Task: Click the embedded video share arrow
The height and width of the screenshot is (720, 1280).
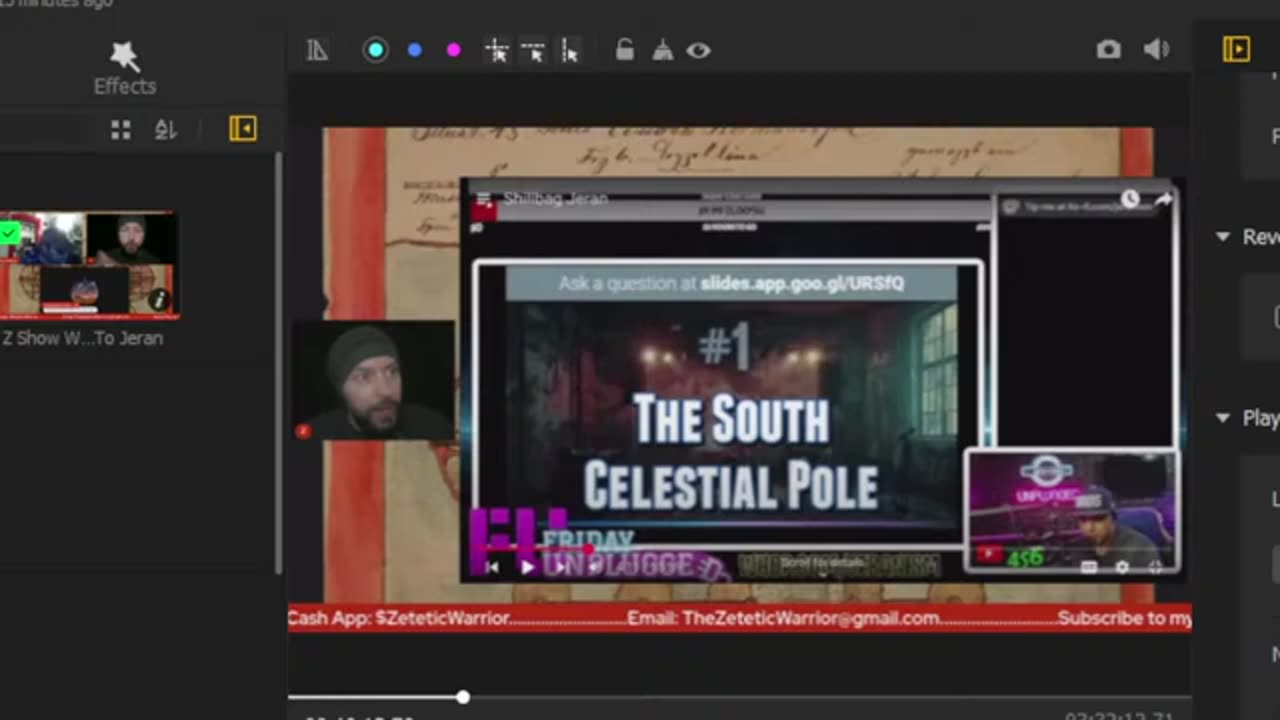Action: [1163, 200]
